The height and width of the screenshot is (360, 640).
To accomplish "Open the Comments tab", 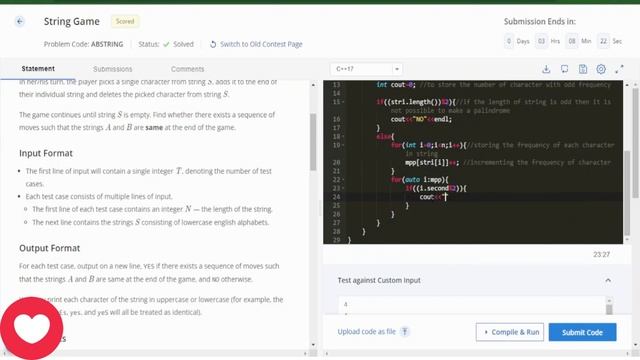I will coord(187,69).
